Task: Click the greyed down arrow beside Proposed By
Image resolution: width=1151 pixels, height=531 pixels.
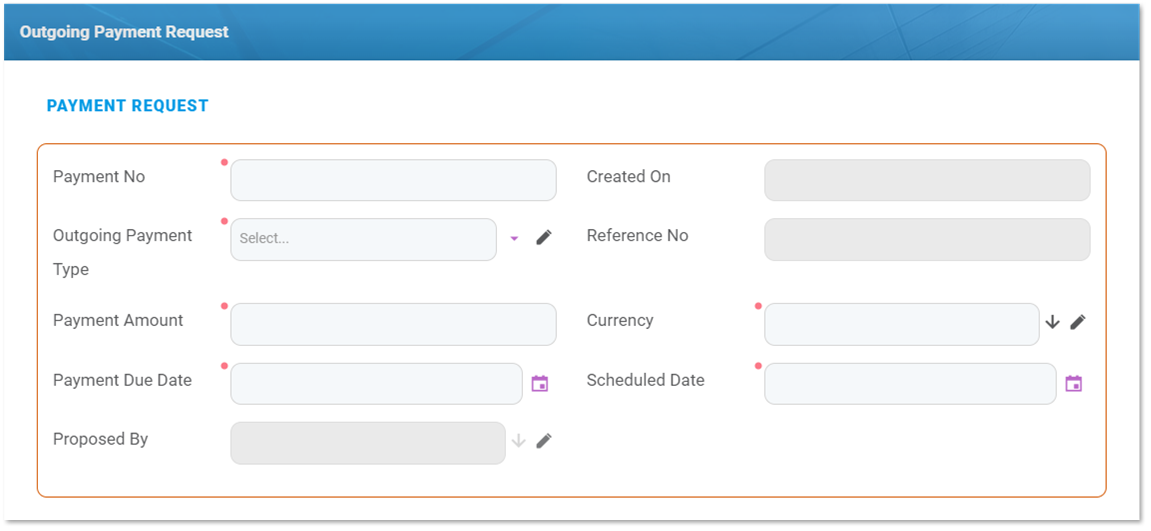Action: (518, 441)
